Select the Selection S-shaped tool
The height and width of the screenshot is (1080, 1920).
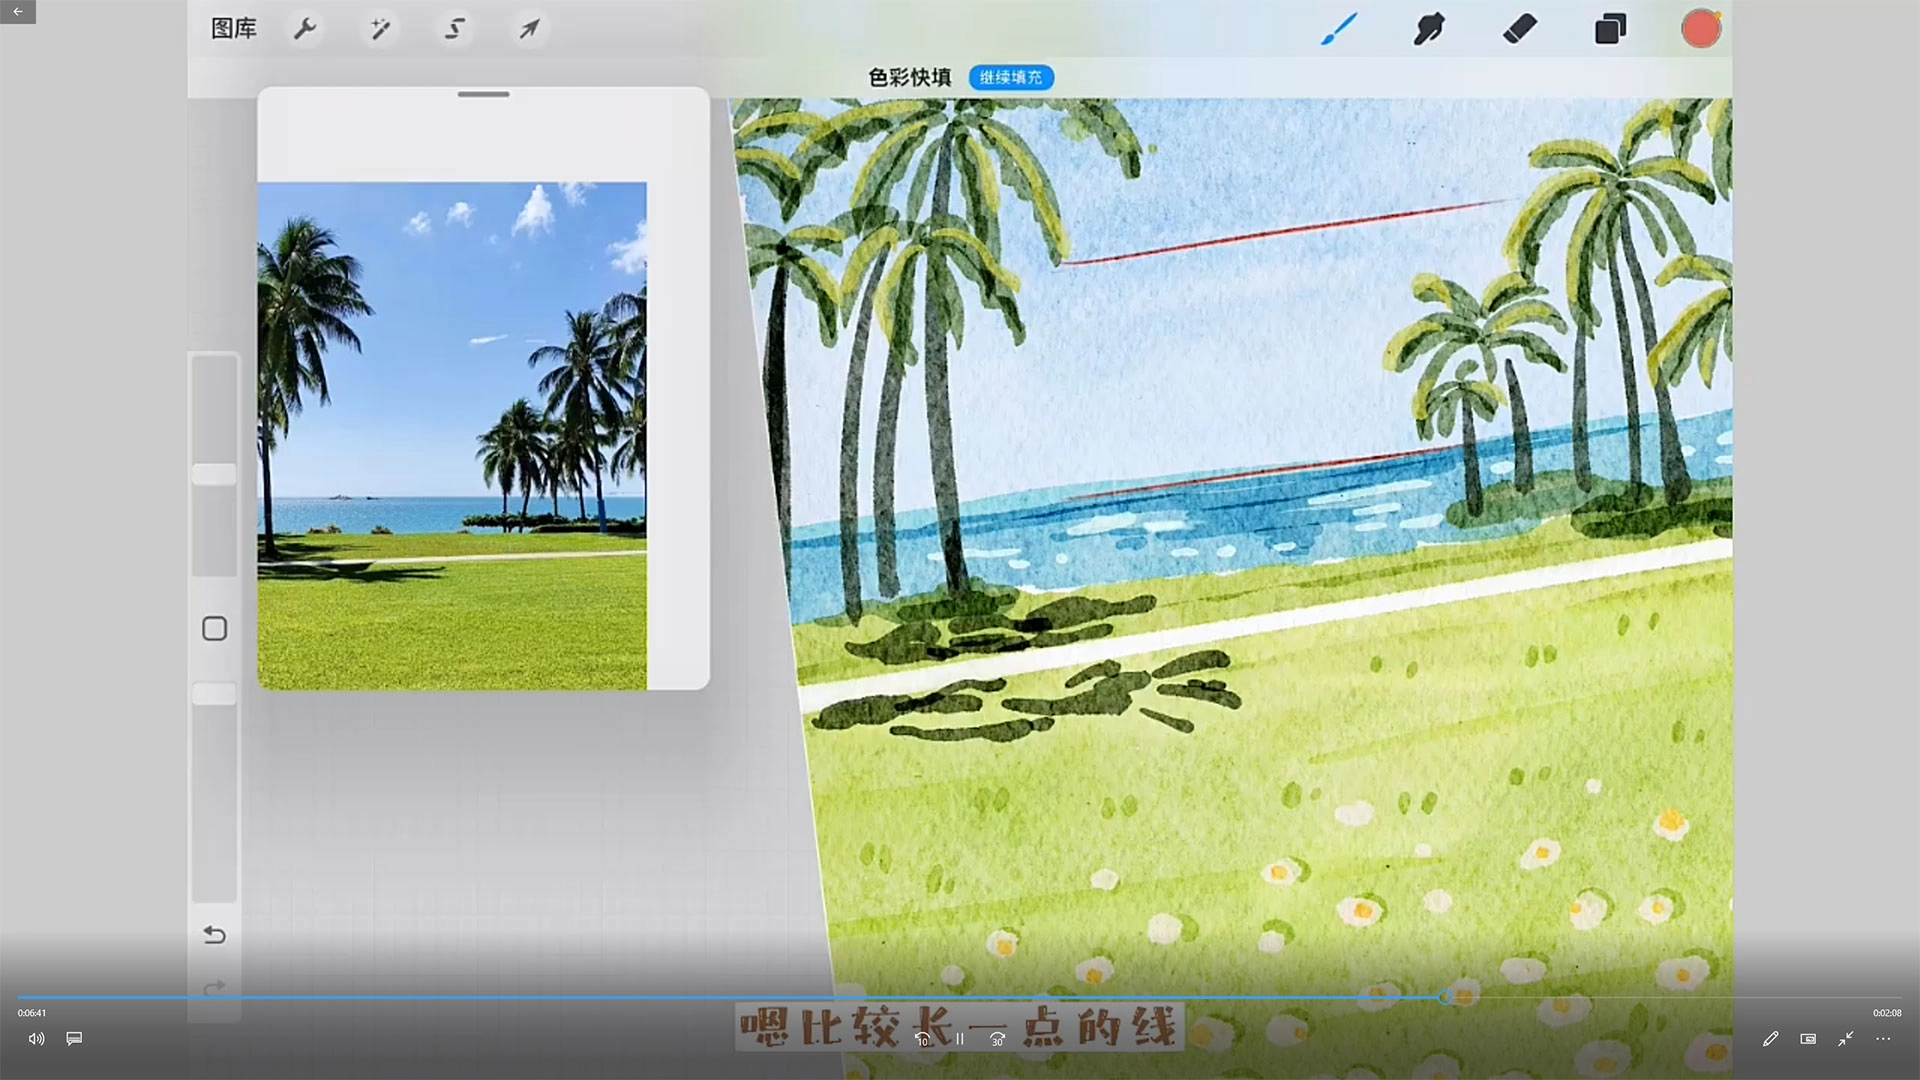click(455, 28)
